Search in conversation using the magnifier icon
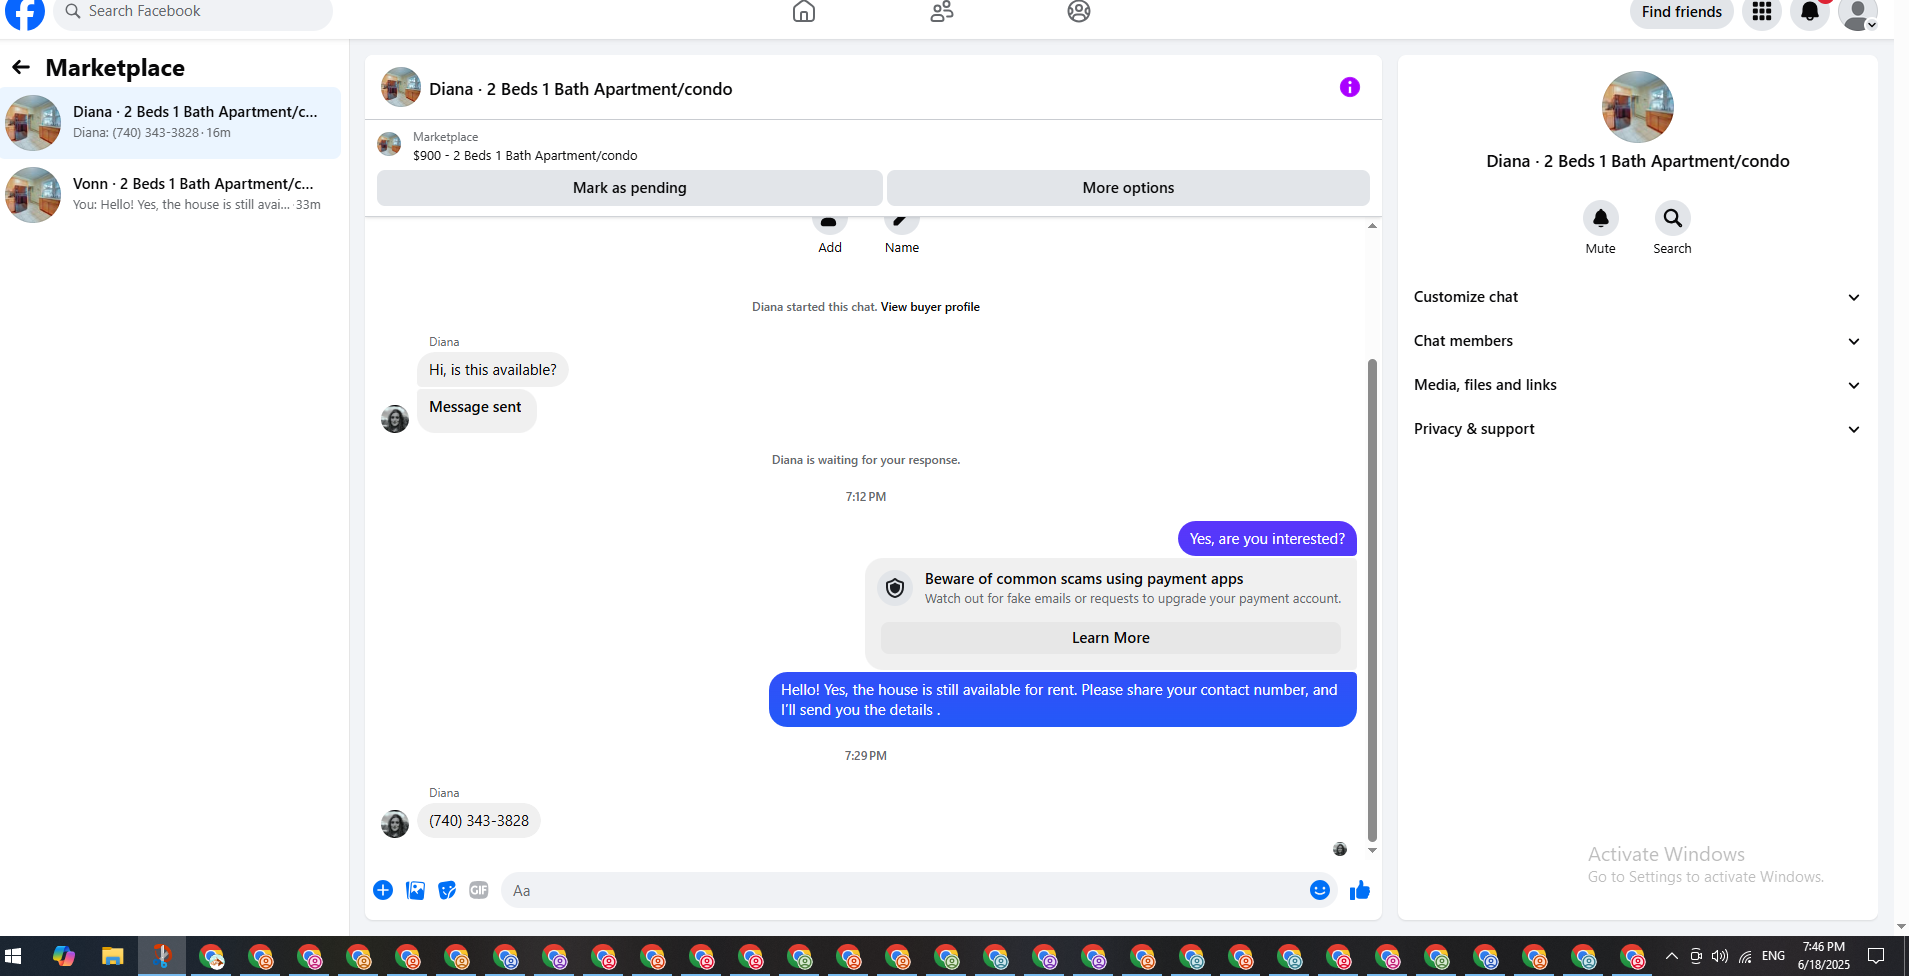The height and width of the screenshot is (976, 1909). pos(1672,218)
